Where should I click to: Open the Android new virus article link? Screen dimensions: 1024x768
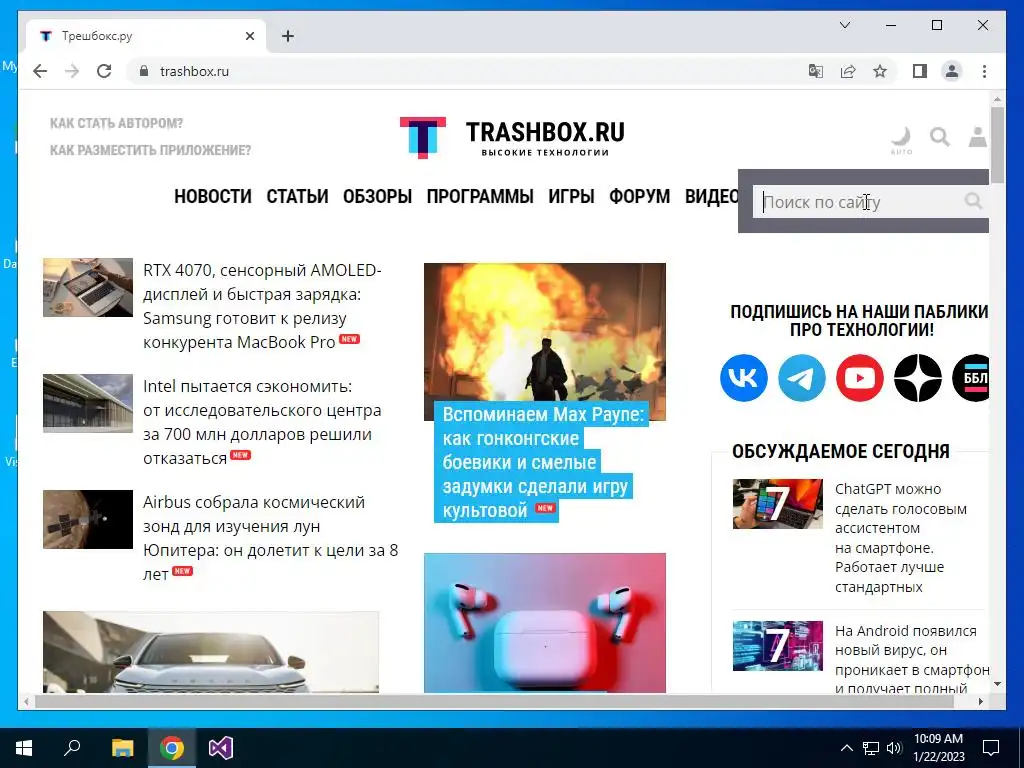point(912,660)
